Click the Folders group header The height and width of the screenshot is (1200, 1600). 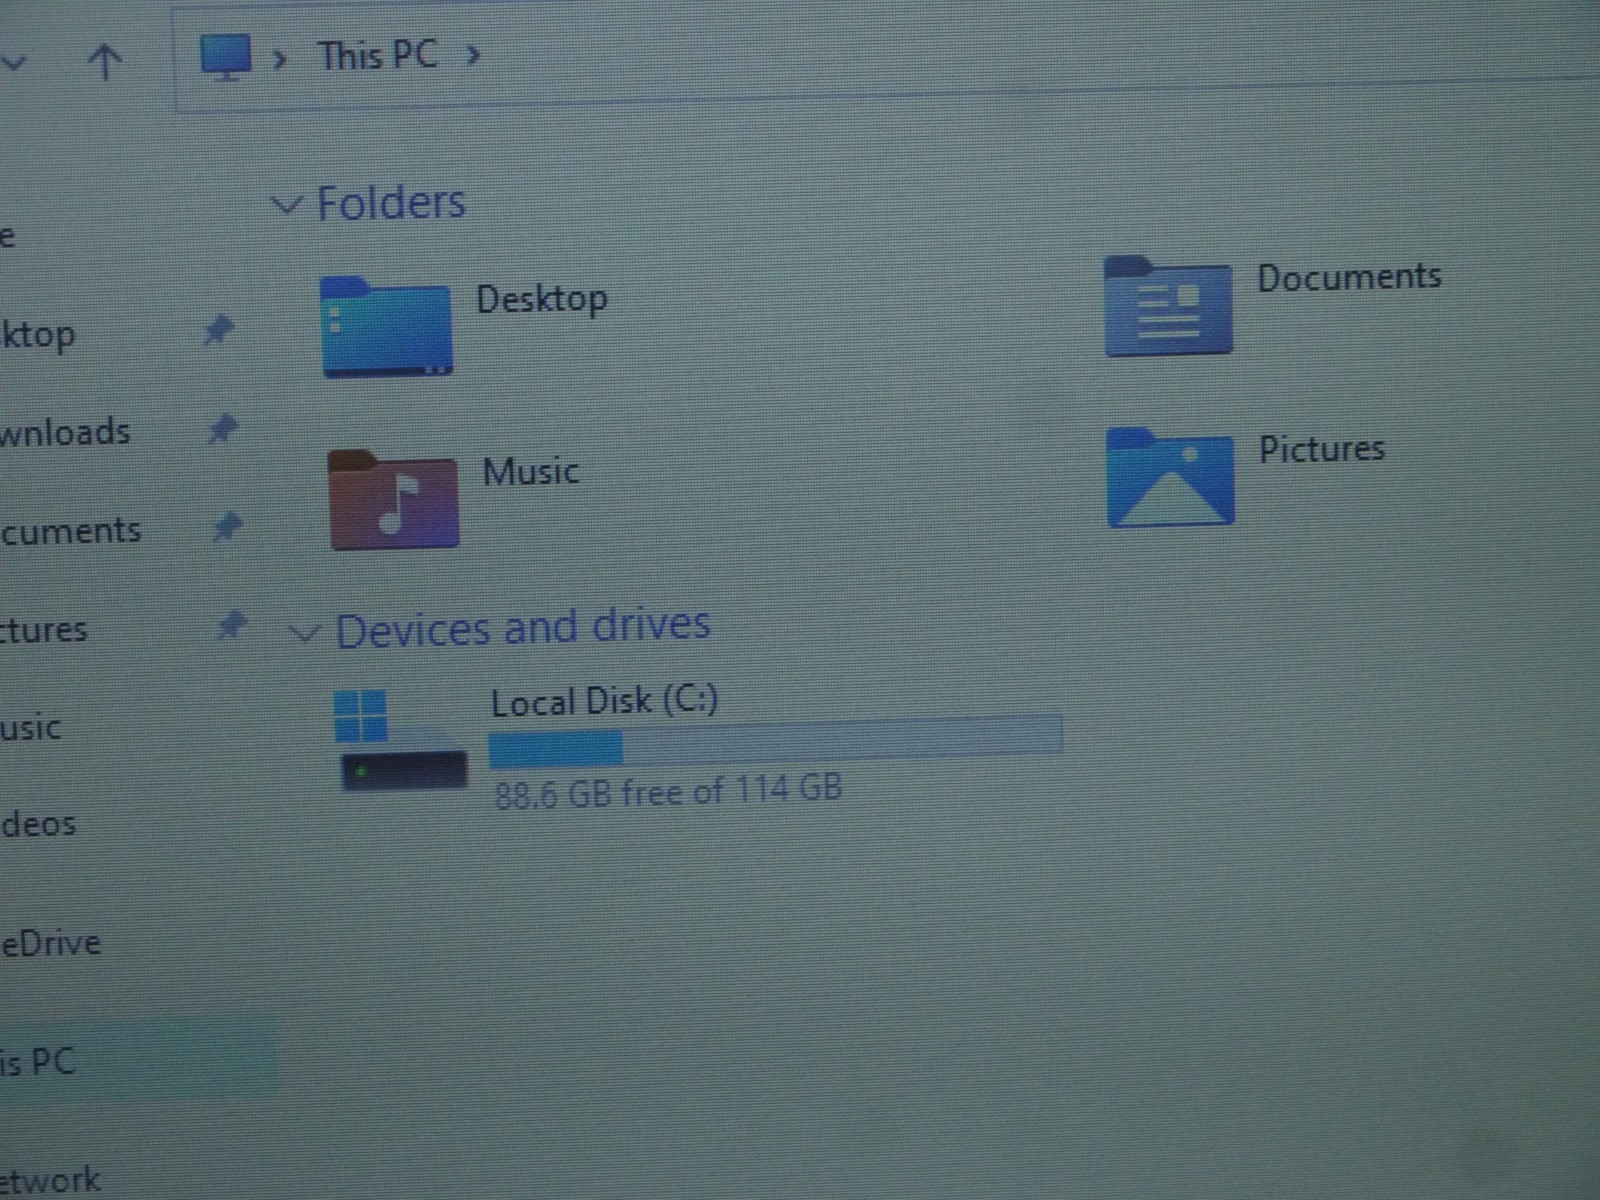pyautogui.click(x=391, y=203)
